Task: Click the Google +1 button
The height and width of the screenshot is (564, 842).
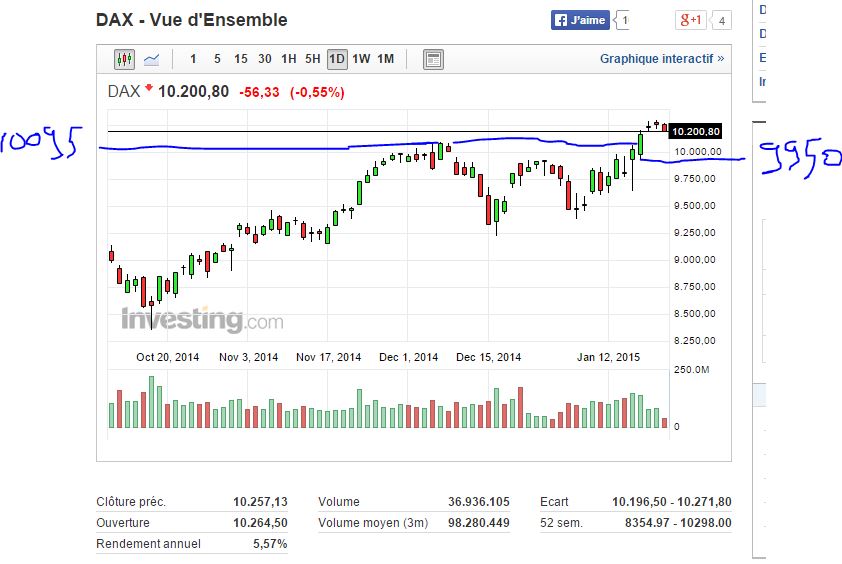Action: [x=691, y=20]
